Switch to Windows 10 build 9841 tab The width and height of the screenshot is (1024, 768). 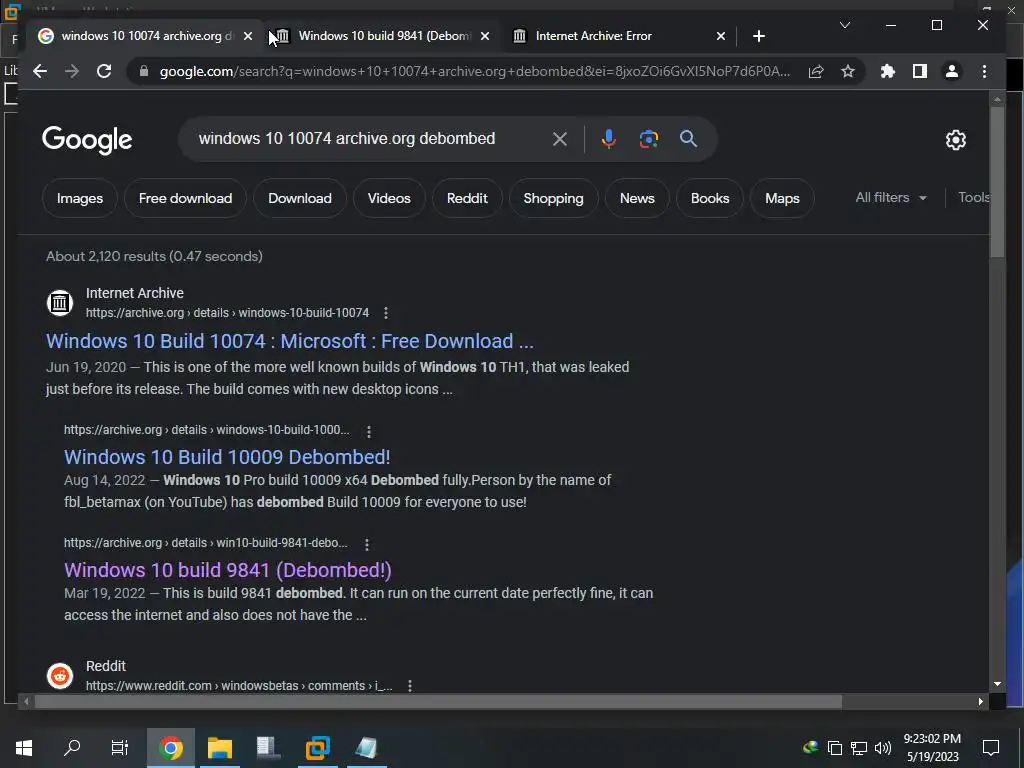tap(383, 36)
